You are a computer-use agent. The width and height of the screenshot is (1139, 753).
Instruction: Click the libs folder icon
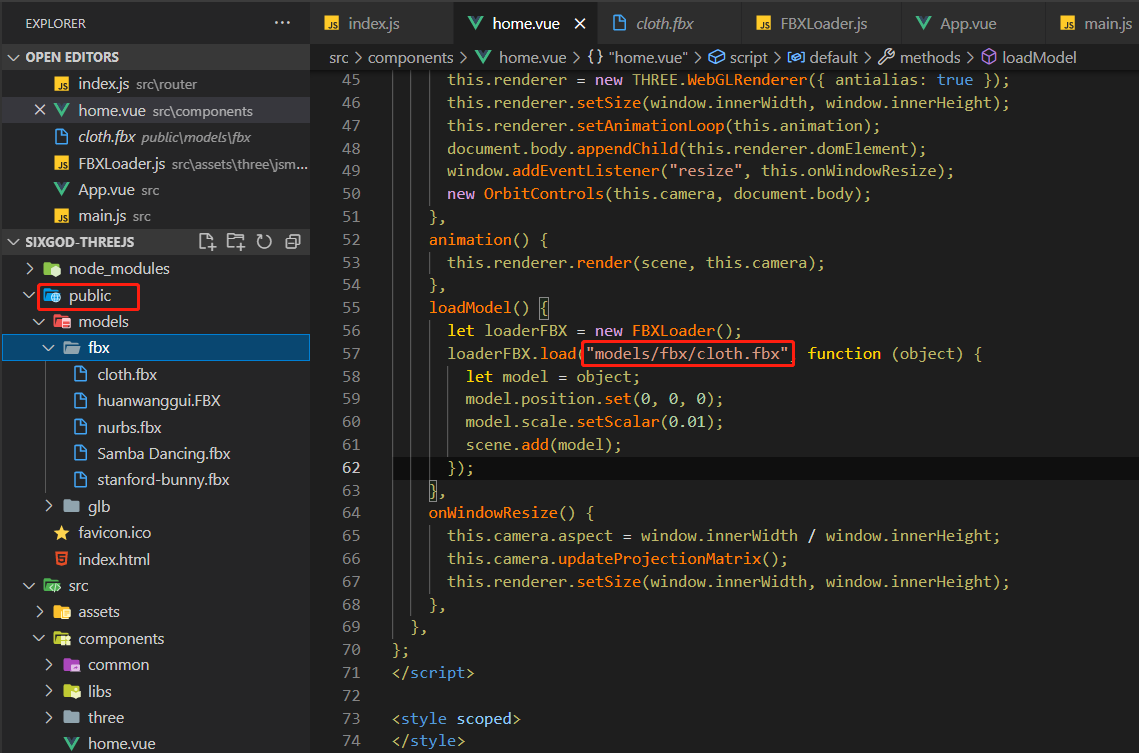72,691
